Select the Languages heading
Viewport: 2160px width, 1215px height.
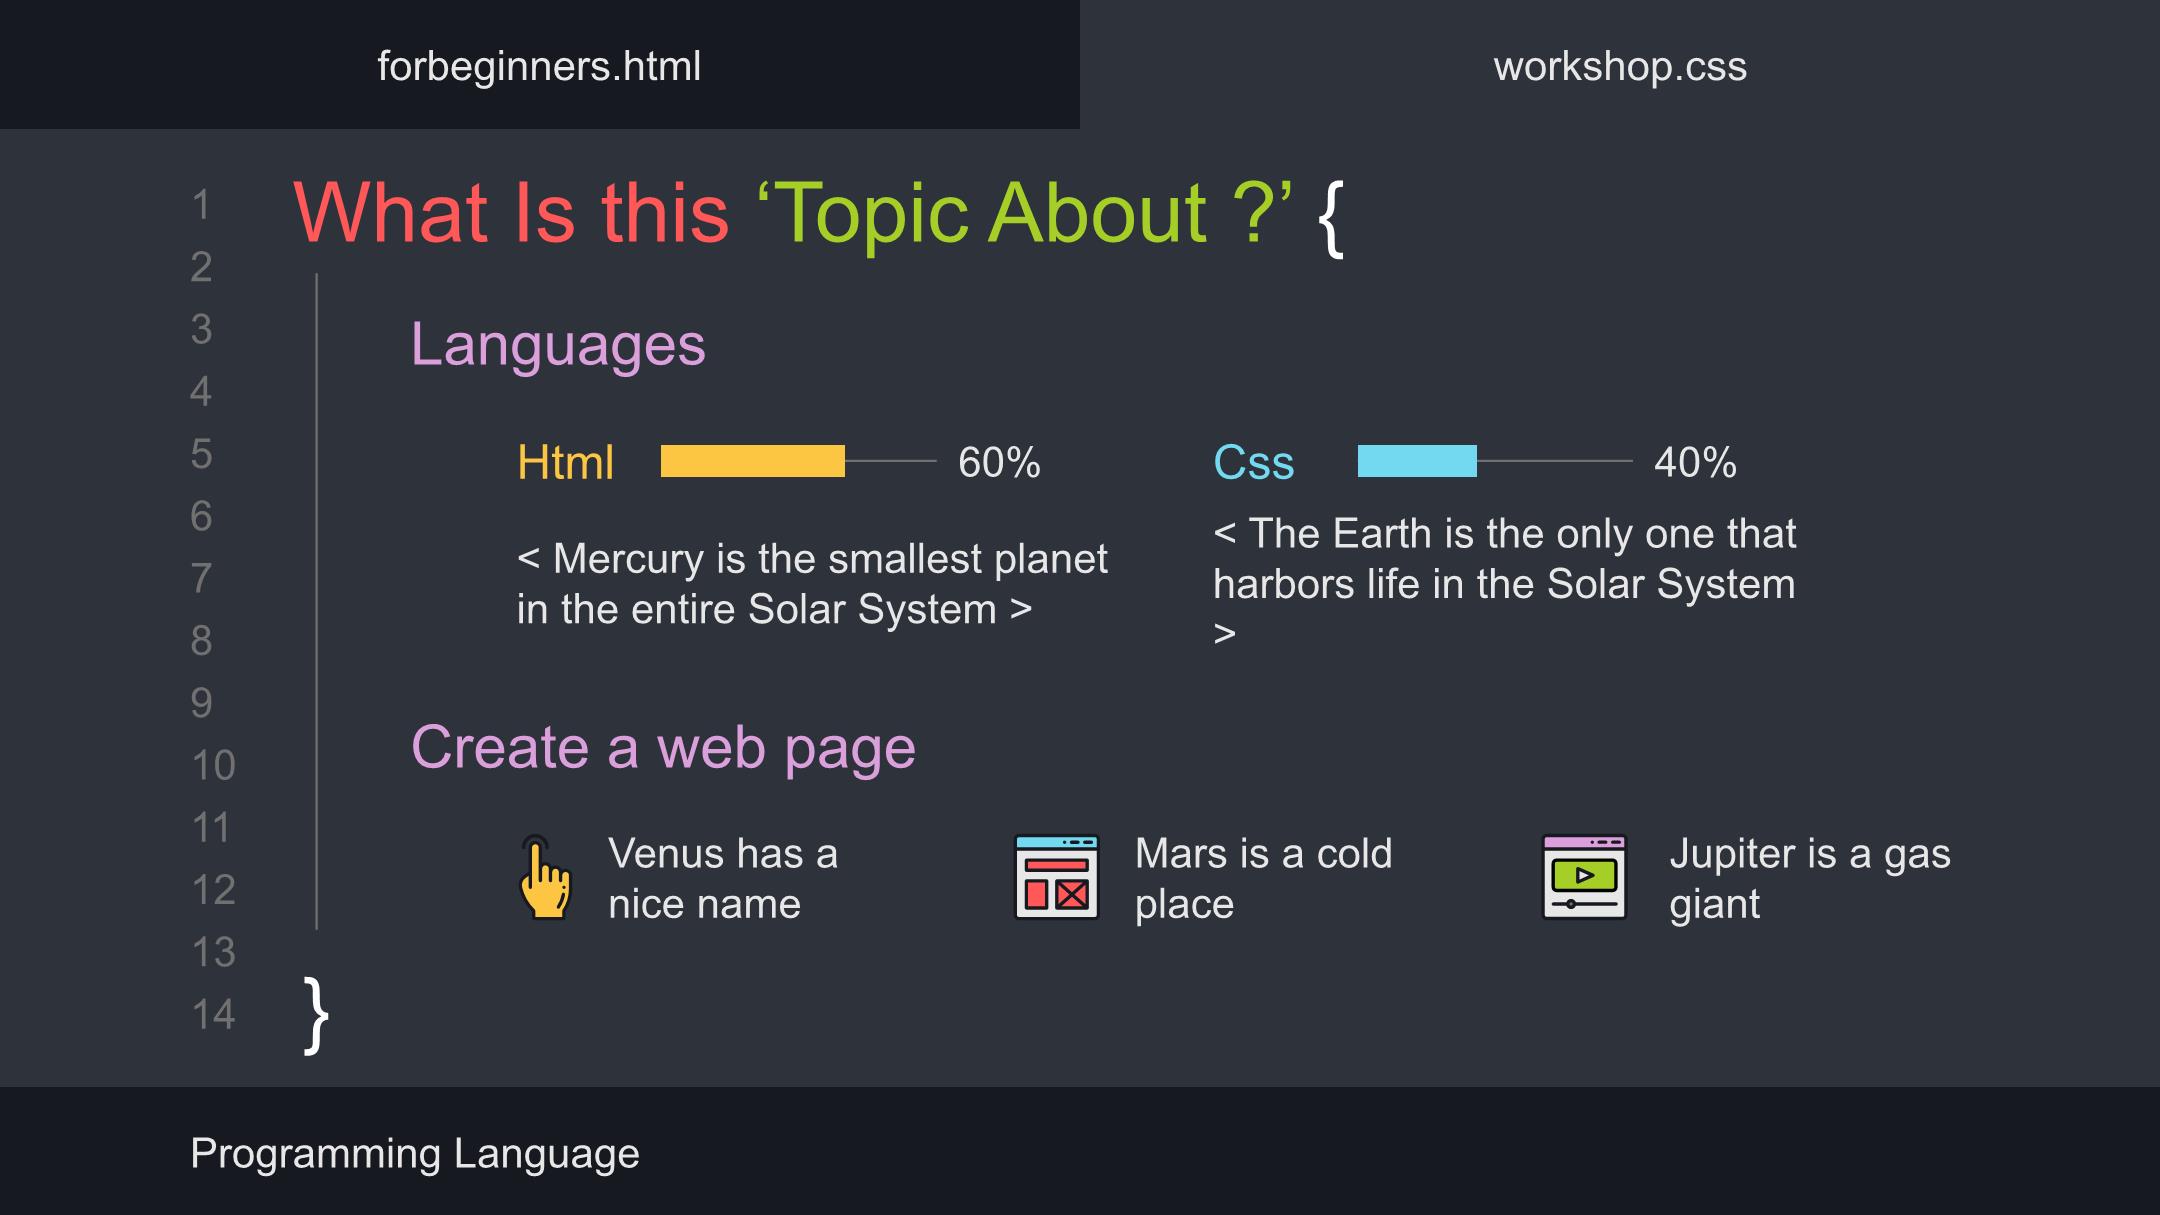tap(558, 345)
